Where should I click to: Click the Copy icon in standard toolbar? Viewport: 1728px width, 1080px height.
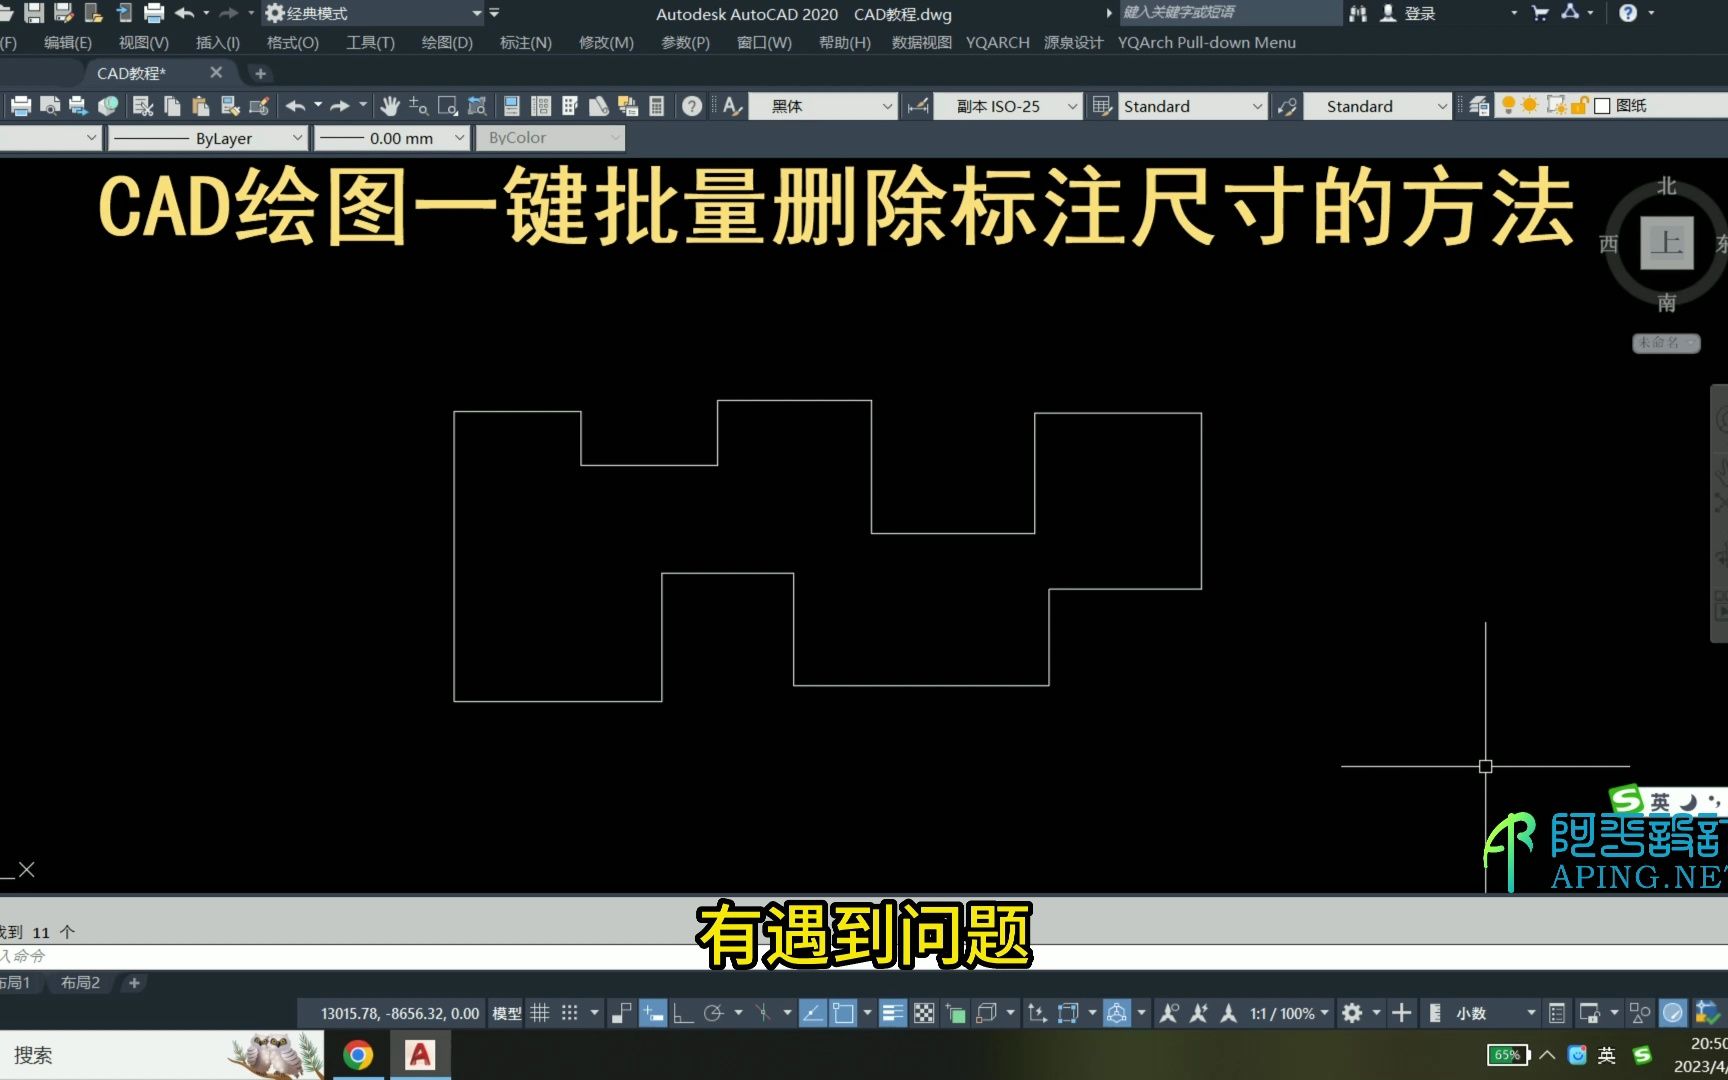click(172, 106)
